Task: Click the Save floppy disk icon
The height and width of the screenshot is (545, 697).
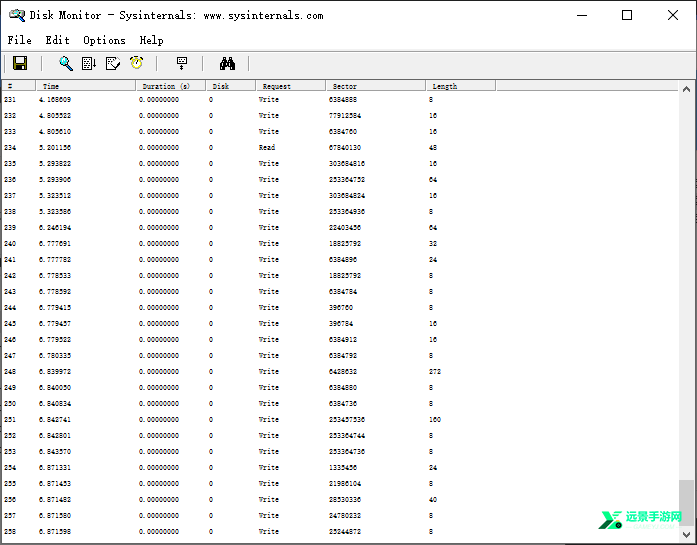Action: pyautogui.click(x=20, y=63)
